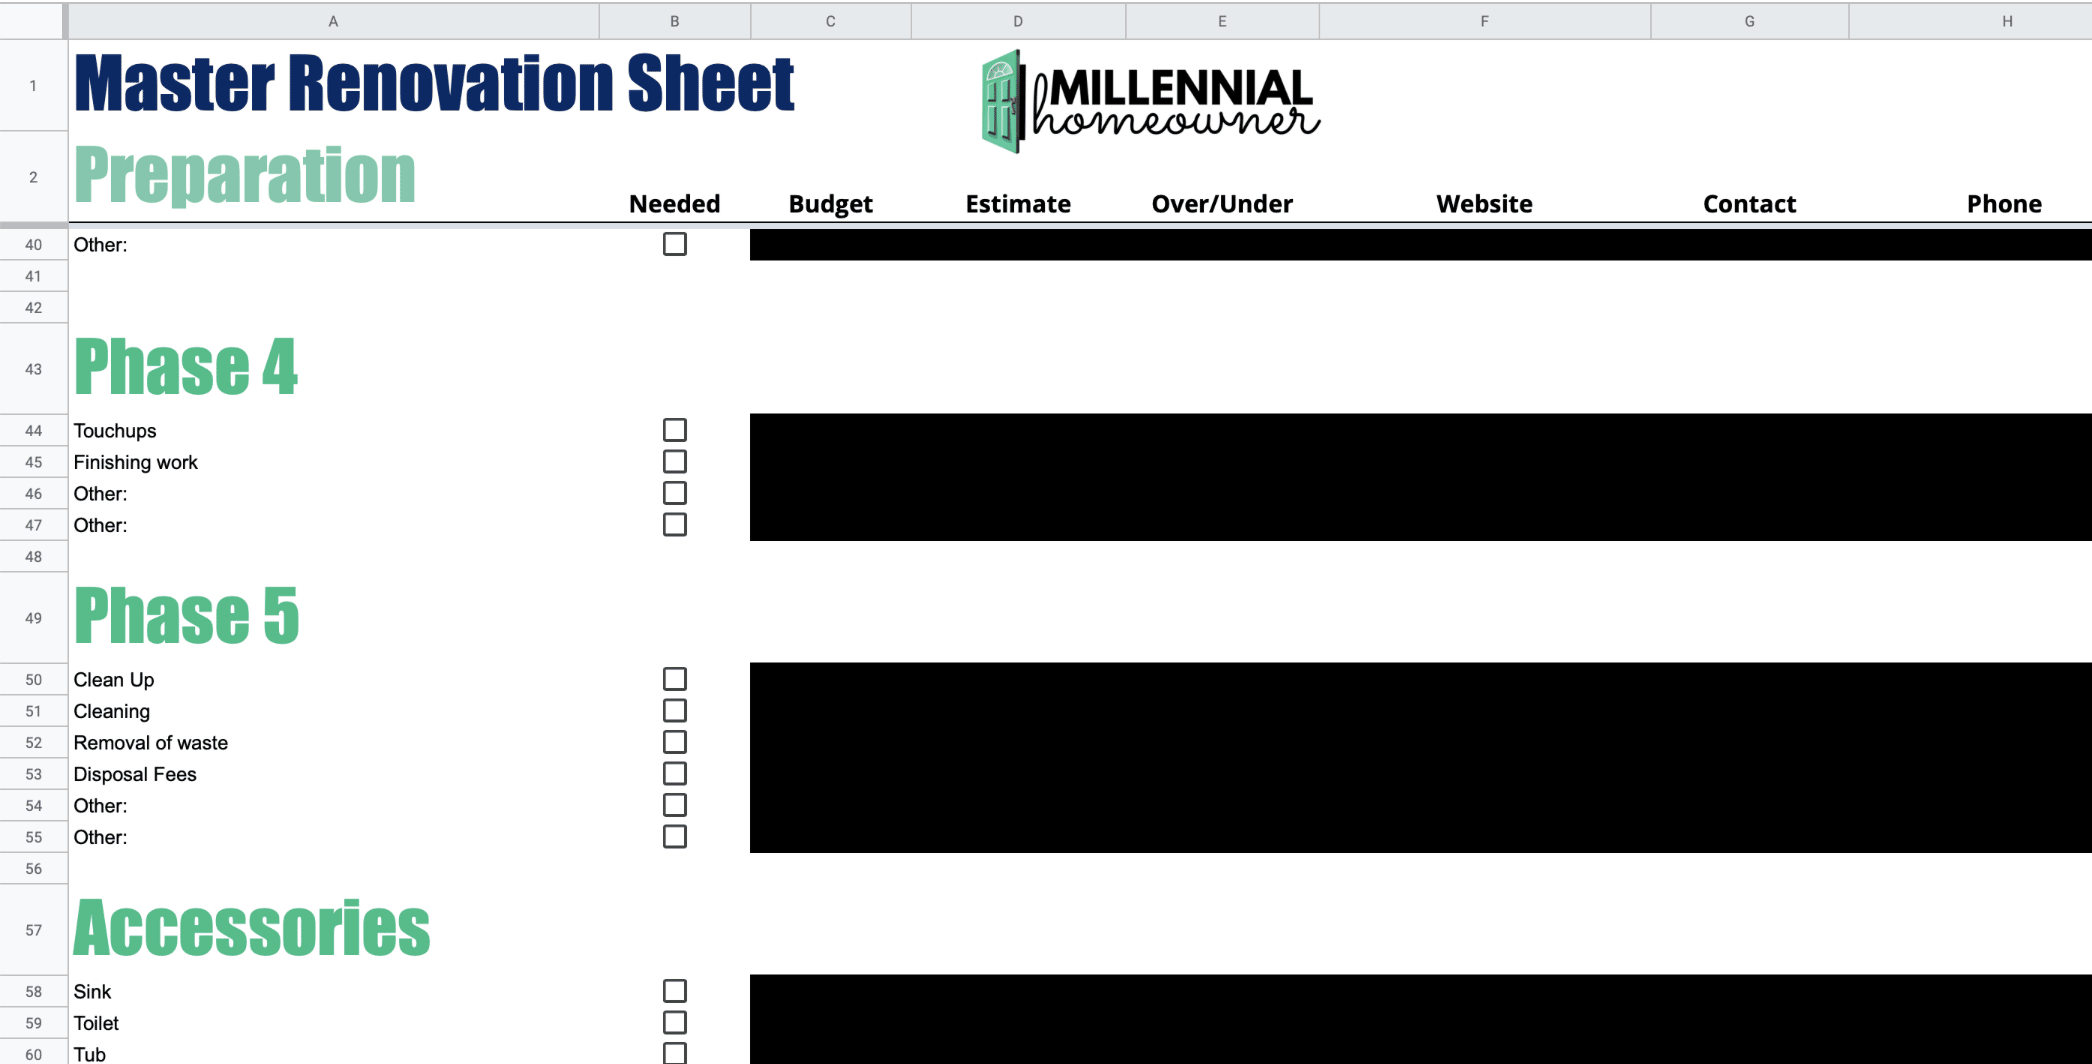2092x1064 pixels.
Task: Check the Touchups needed checkbox
Action: click(x=675, y=430)
